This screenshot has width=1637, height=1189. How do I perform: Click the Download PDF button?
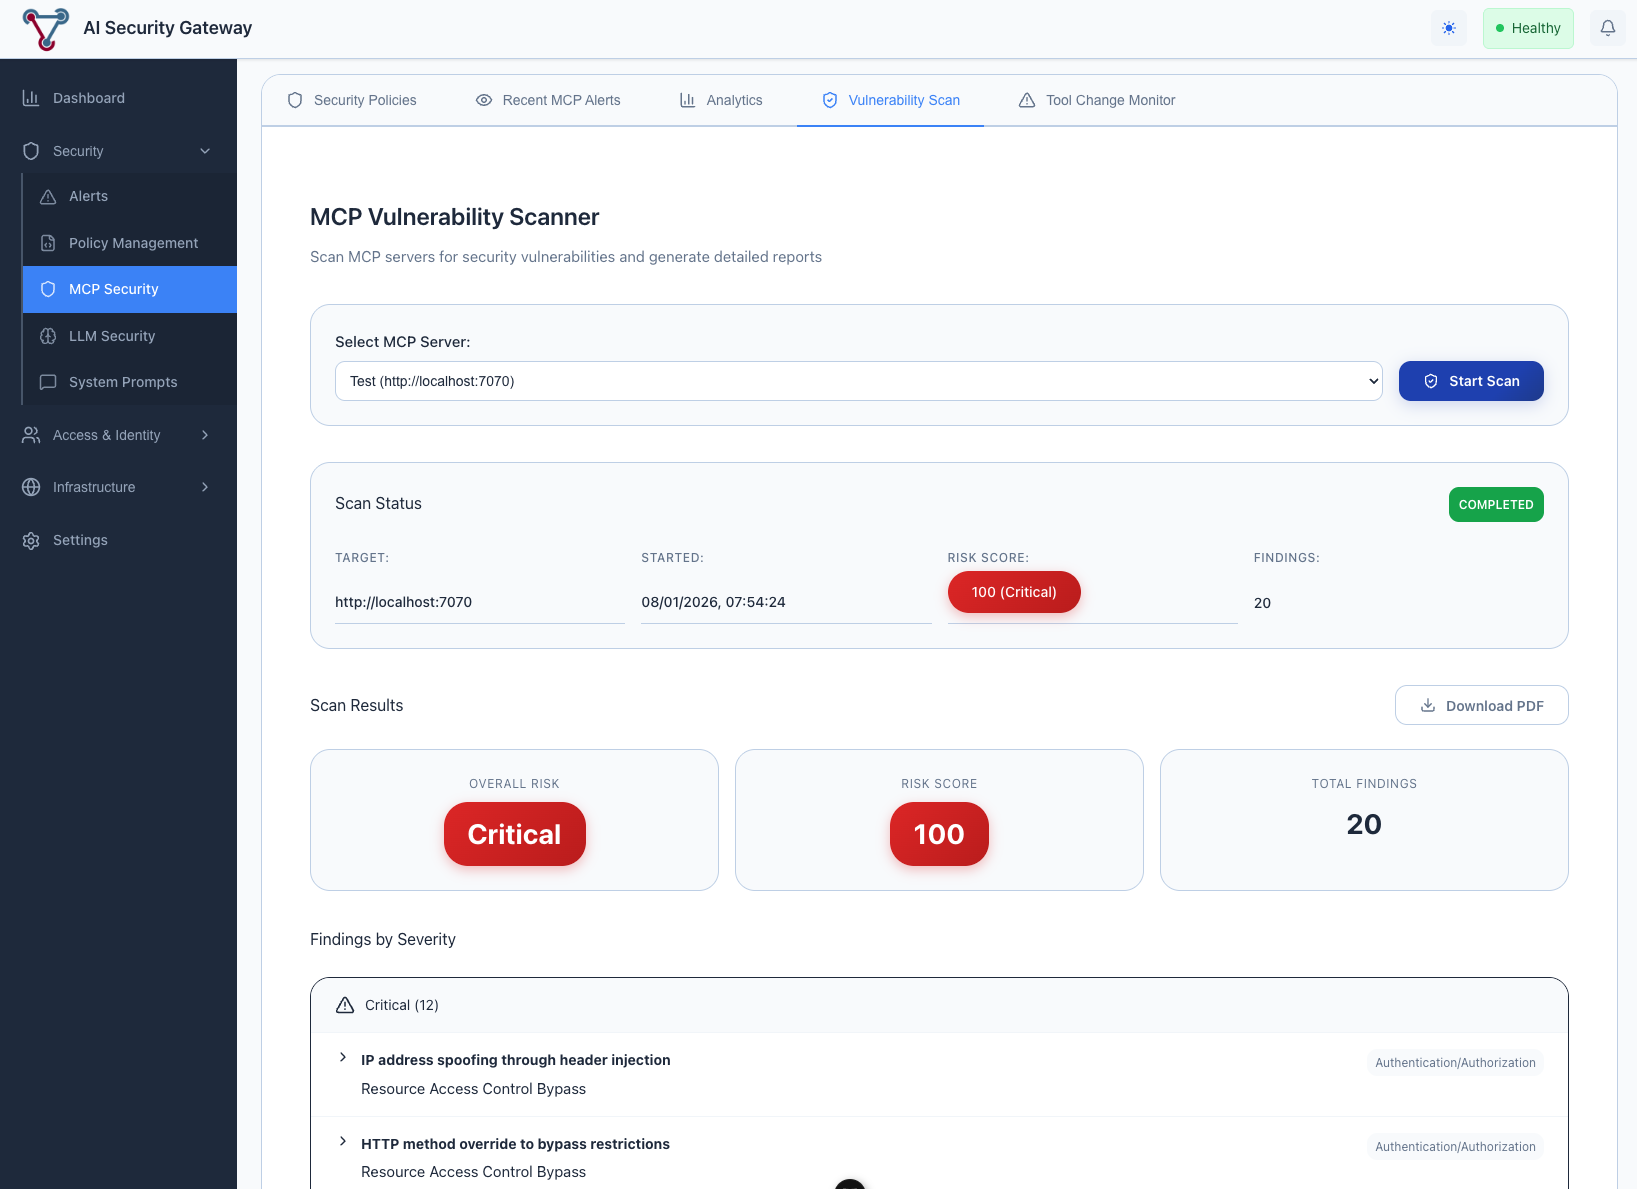click(x=1481, y=705)
